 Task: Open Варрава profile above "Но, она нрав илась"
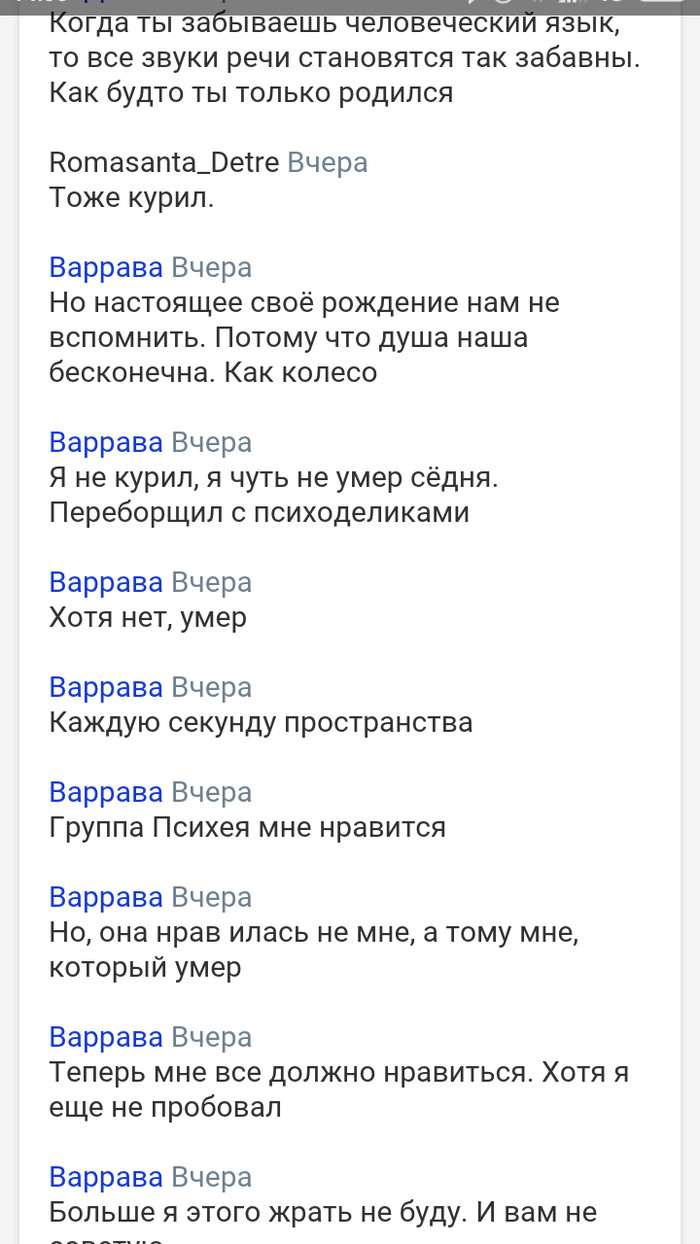[106, 897]
